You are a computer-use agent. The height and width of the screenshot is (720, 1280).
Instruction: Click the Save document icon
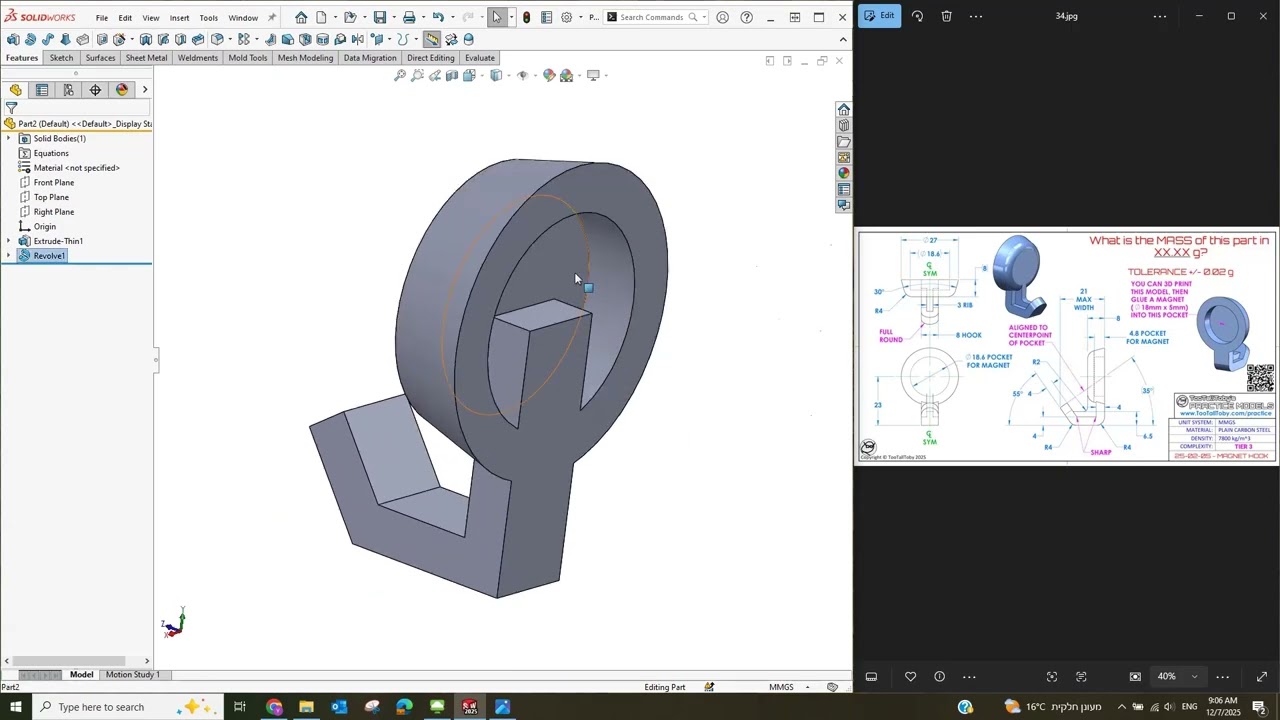pos(379,17)
